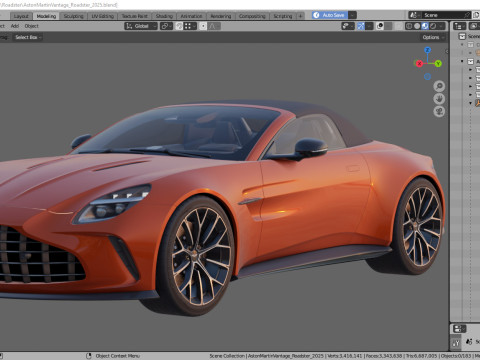Image resolution: width=480 pixels, height=360 pixels.
Task: Switch to the UV Editing workspace tab
Action: pos(102,16)
